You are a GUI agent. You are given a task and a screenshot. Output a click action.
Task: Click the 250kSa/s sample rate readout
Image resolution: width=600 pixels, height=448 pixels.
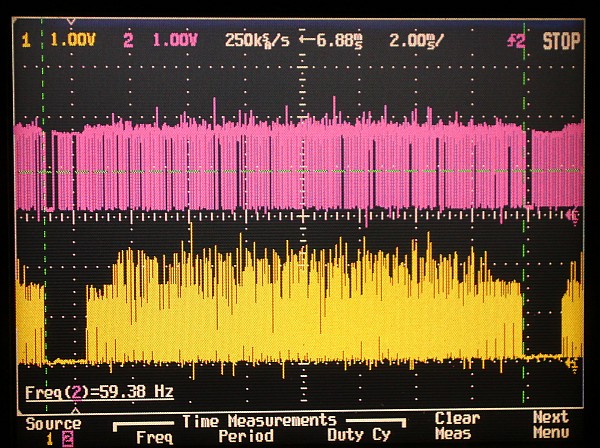257,42
